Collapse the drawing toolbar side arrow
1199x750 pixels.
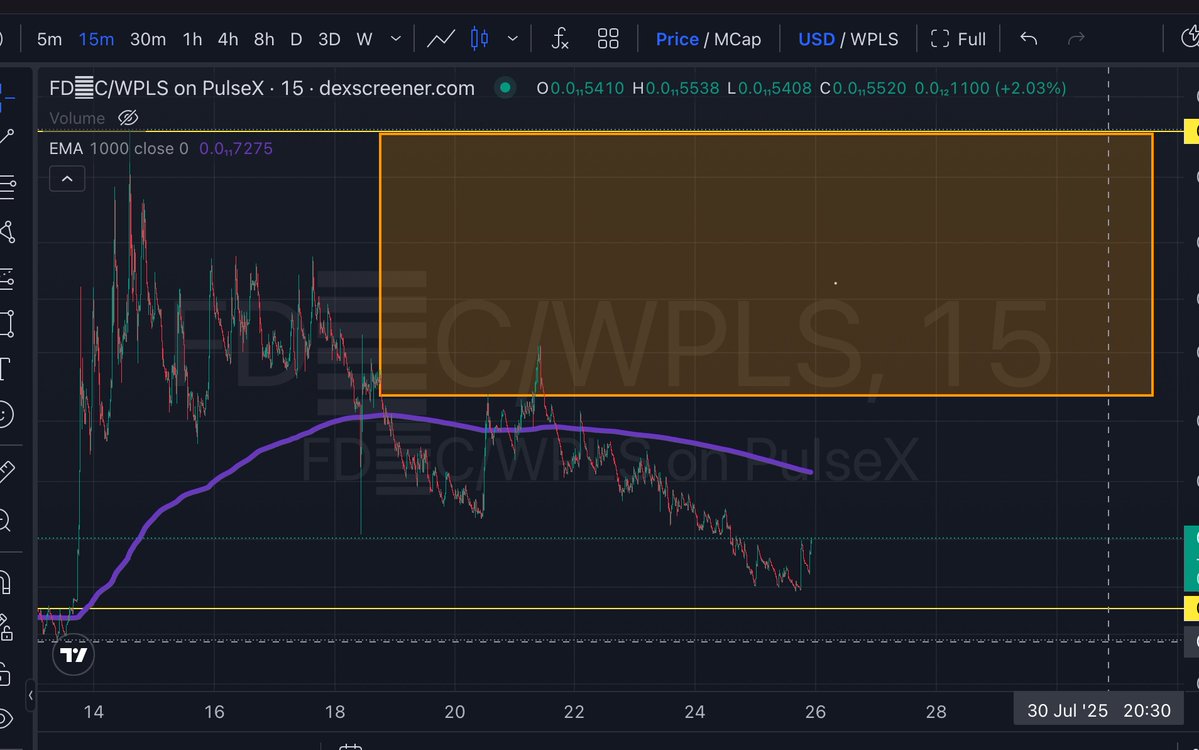[31, 695]
